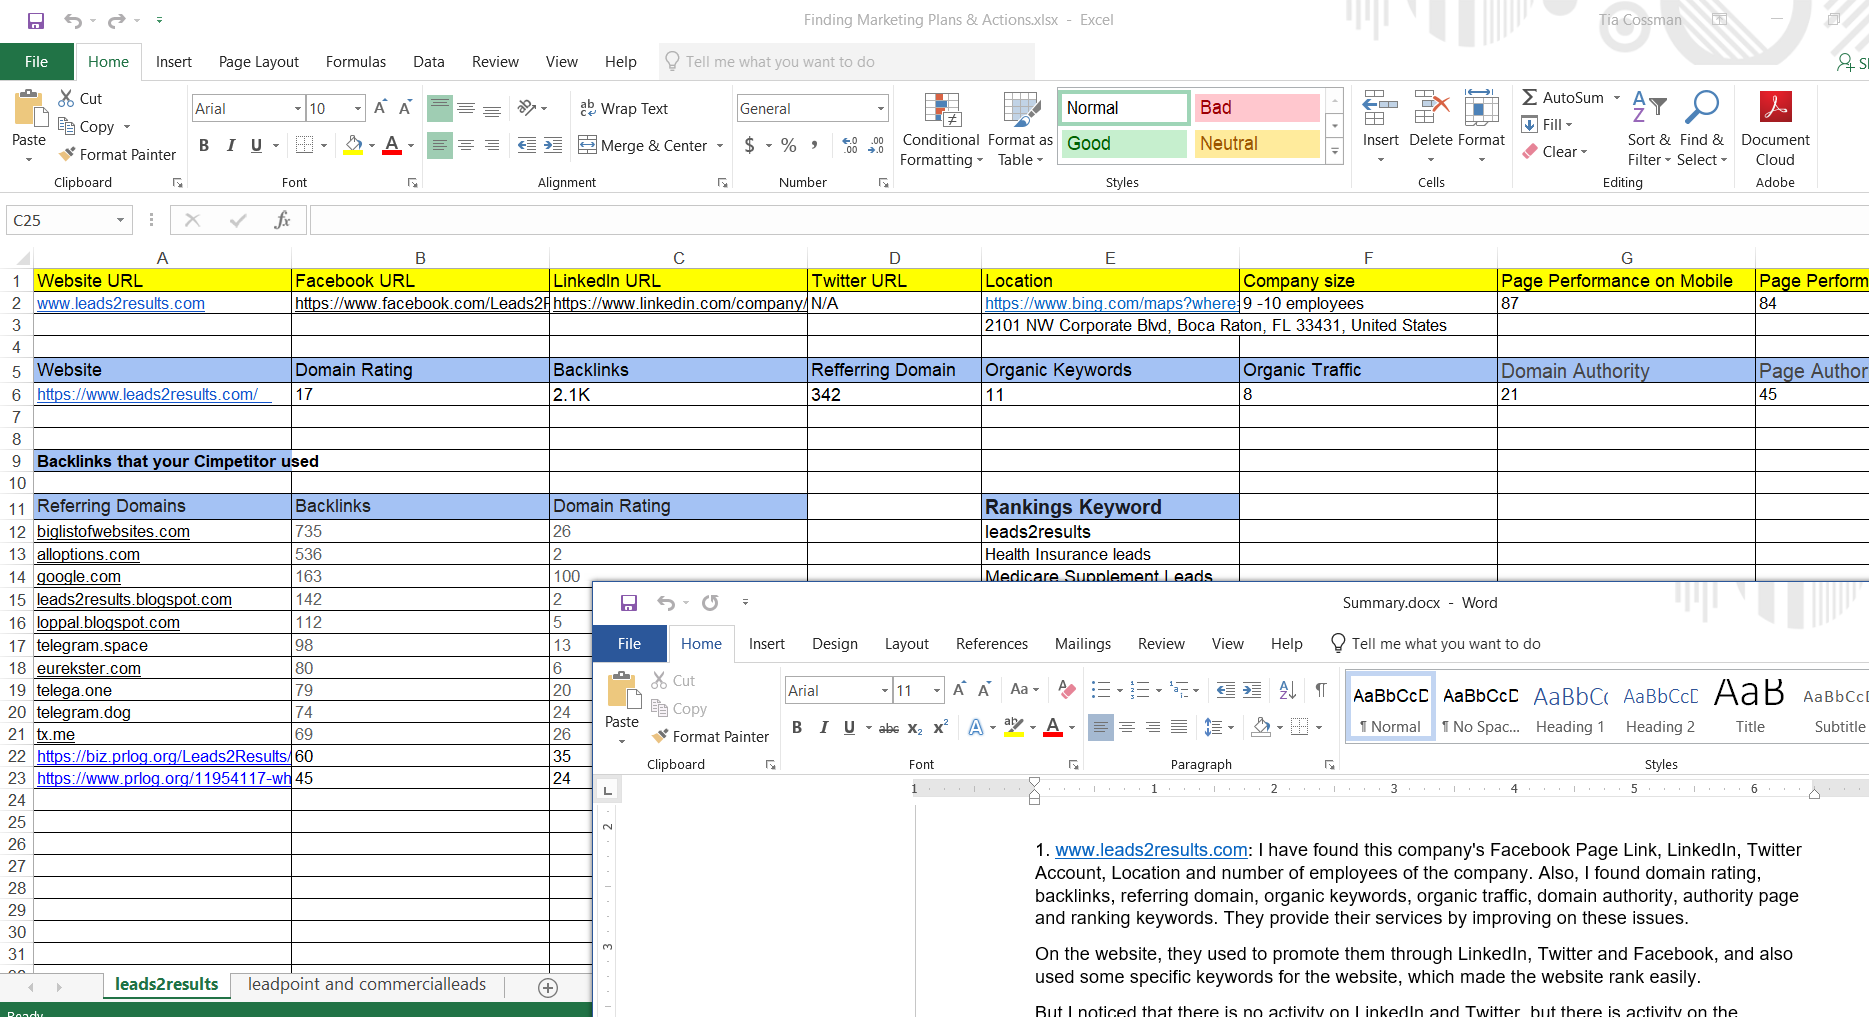
Task: Apply percent style in Excel
Action: pyautogui.click(x=789, y=145)
